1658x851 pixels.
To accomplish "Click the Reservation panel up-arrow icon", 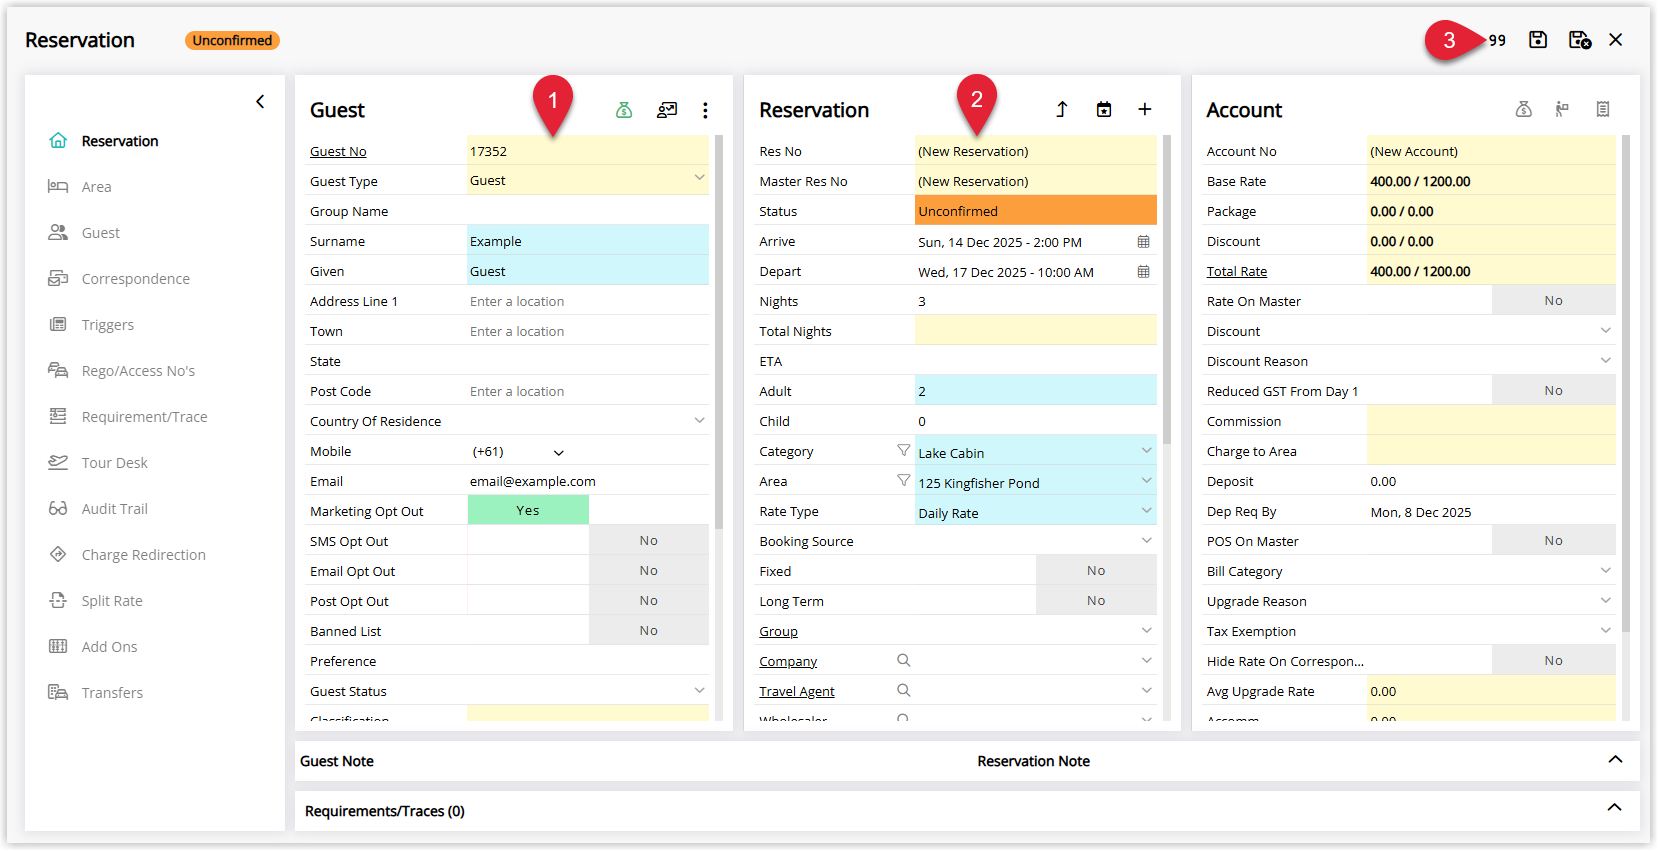I will (1062, 110).
